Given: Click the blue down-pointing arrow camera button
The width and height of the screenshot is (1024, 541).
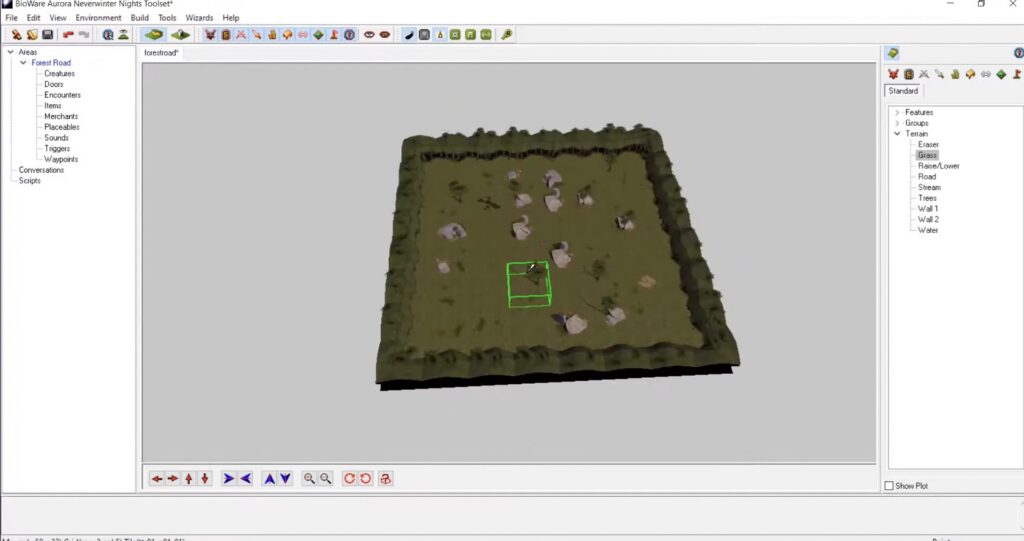Looking at the screenshot, I should (x=285, y=479).
